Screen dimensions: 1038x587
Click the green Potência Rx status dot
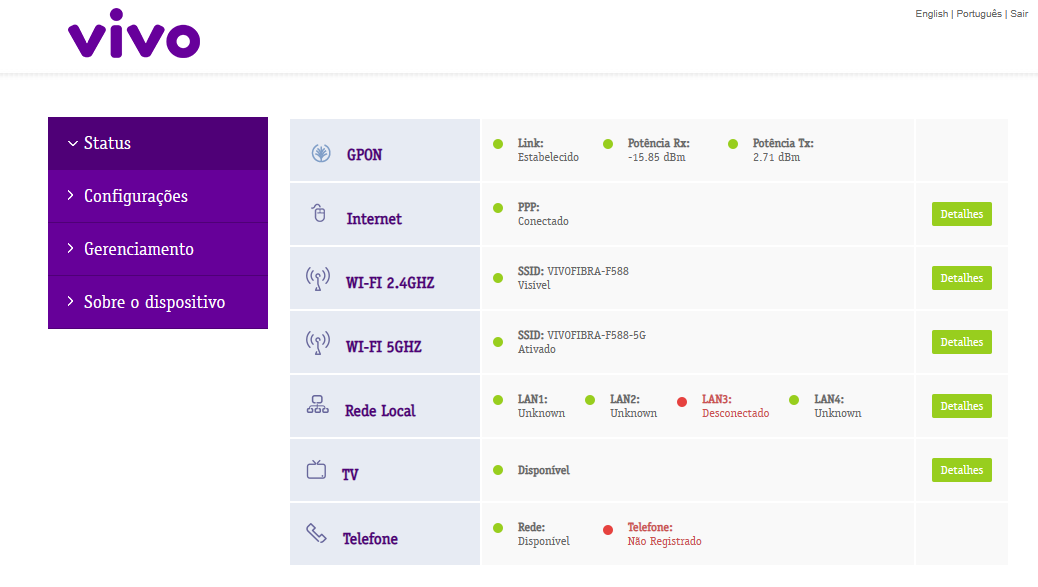(x=608, y=144)
